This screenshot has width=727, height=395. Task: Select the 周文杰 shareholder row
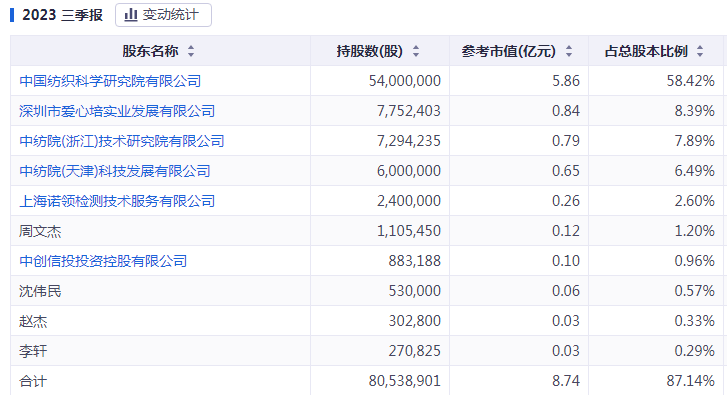(366, 231)
